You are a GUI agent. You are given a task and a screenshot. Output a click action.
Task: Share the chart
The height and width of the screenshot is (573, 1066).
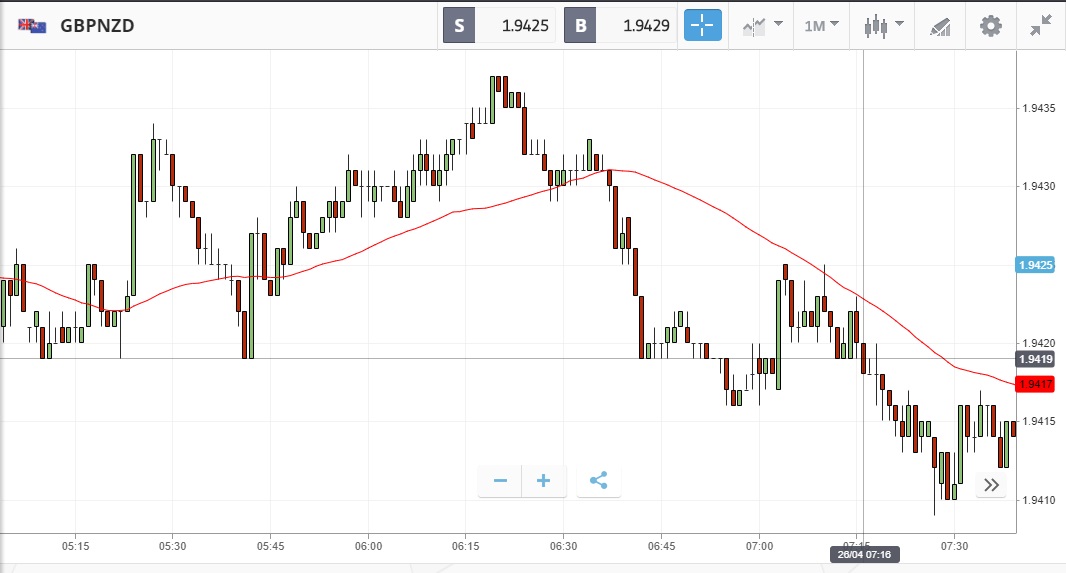[598, 481]
